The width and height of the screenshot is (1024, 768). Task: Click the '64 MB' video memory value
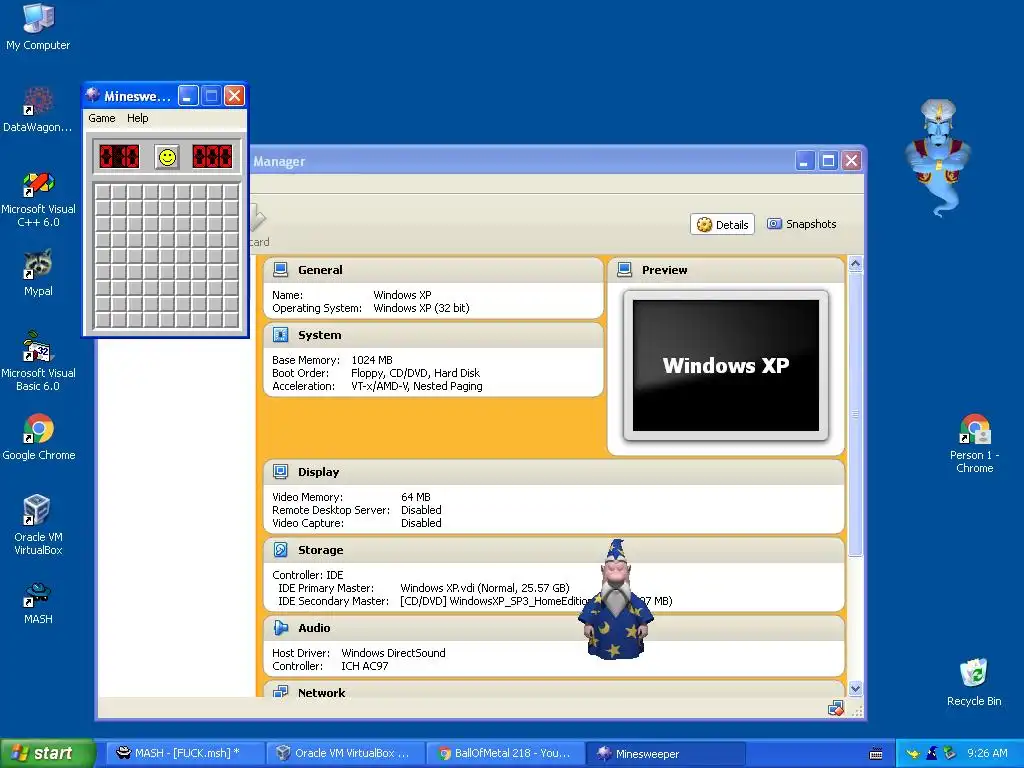tap(415, 497)
